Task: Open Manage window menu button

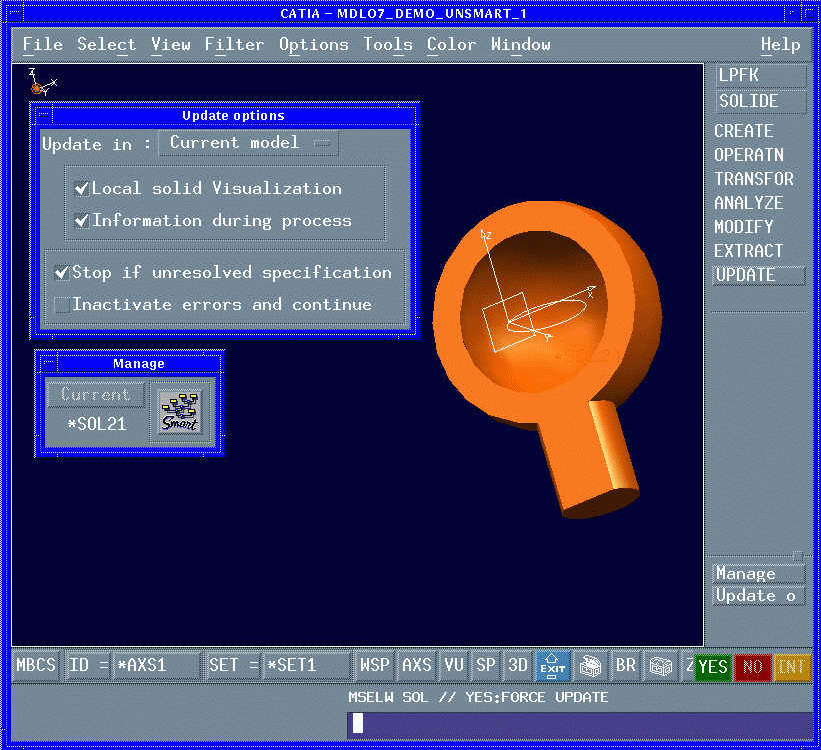Action: click(x=48, y=363)
